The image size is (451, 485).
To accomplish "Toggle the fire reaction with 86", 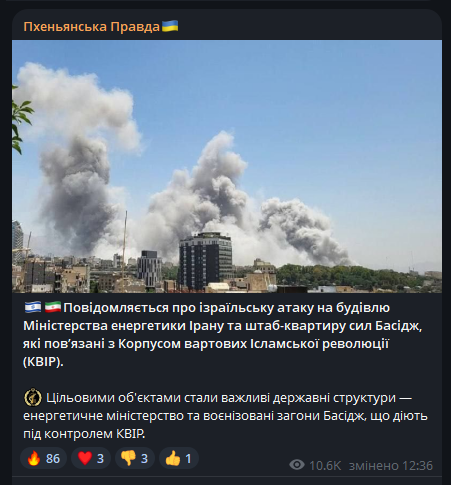I will click(x=44, y=458).
